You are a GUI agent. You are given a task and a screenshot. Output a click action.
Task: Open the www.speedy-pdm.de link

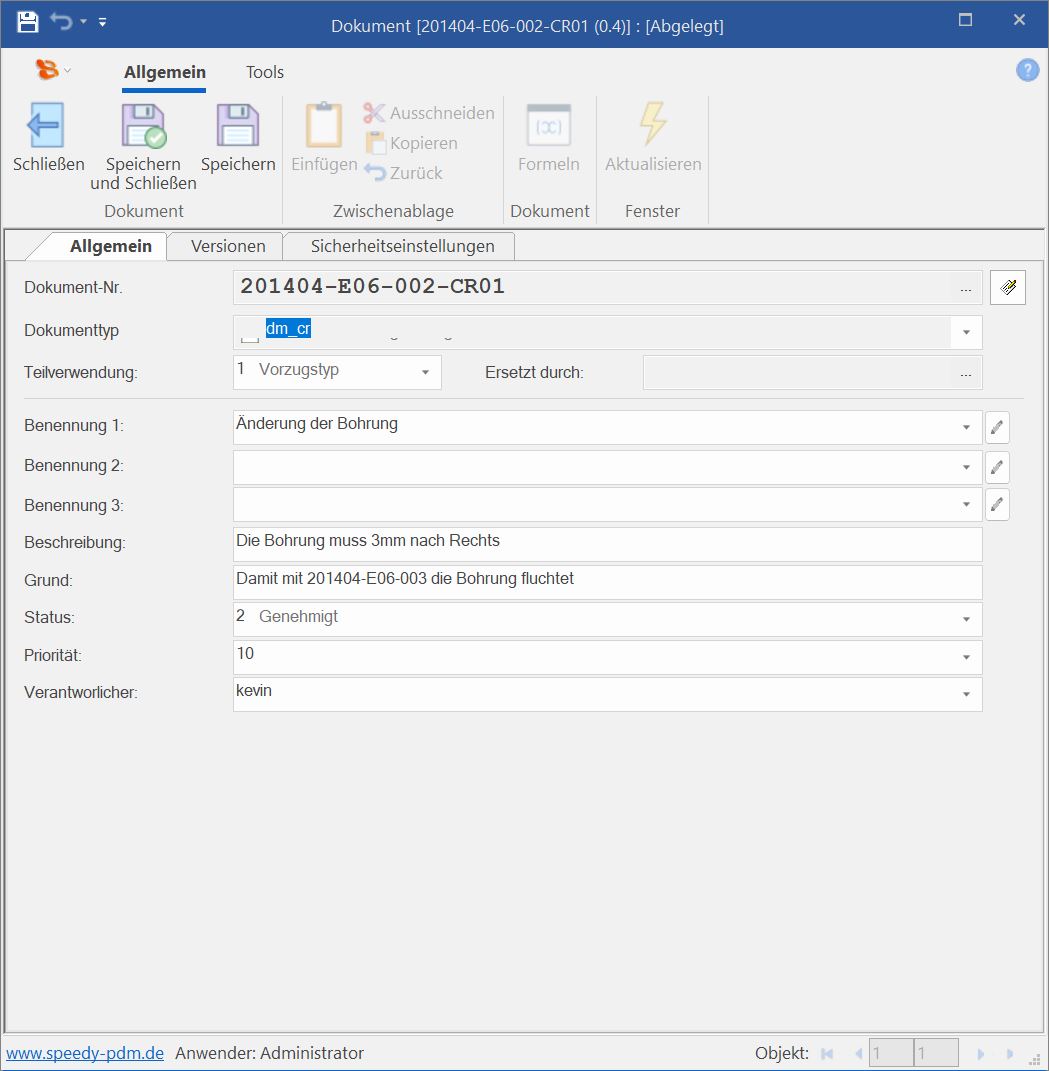(x=85, y=1053)
